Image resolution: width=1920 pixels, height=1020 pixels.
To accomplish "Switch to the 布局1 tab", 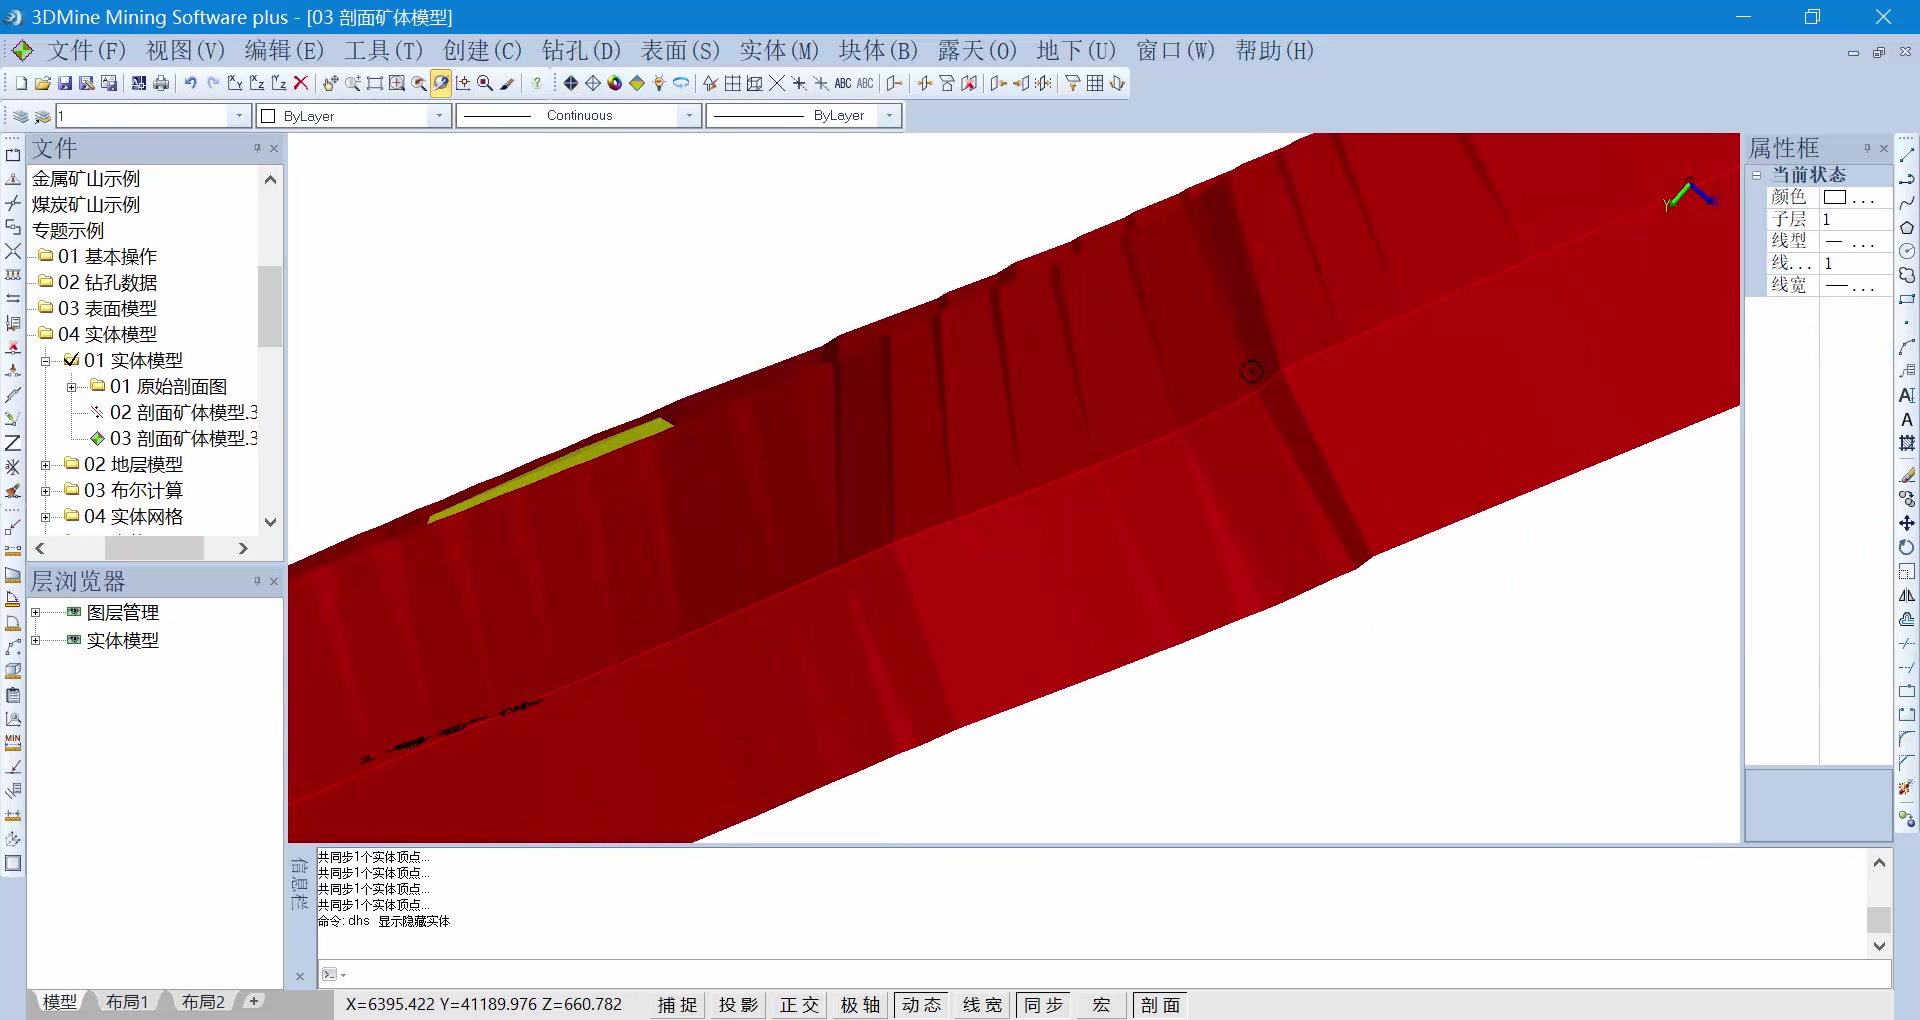I will click(x=126, y=1001).
